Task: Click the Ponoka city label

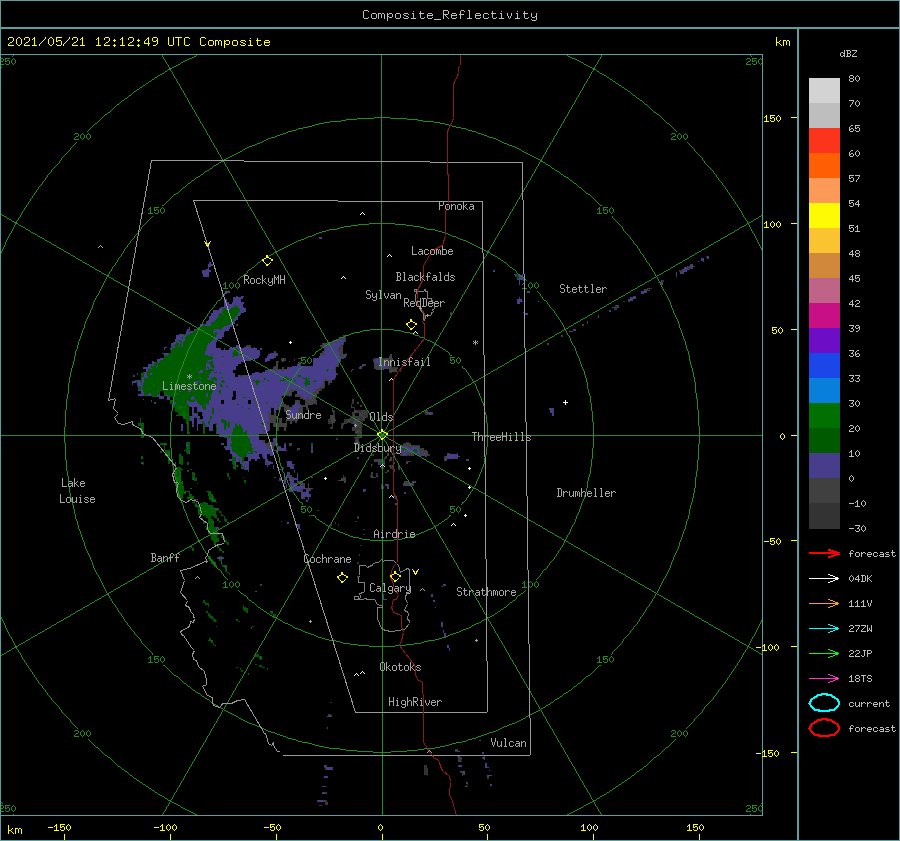Action: tap(456, 206)
